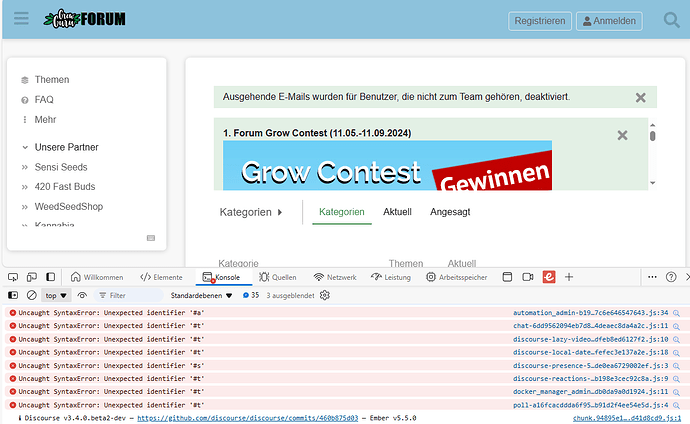Search the automation_admin error via magnifier icon

(x=676, y=314)
